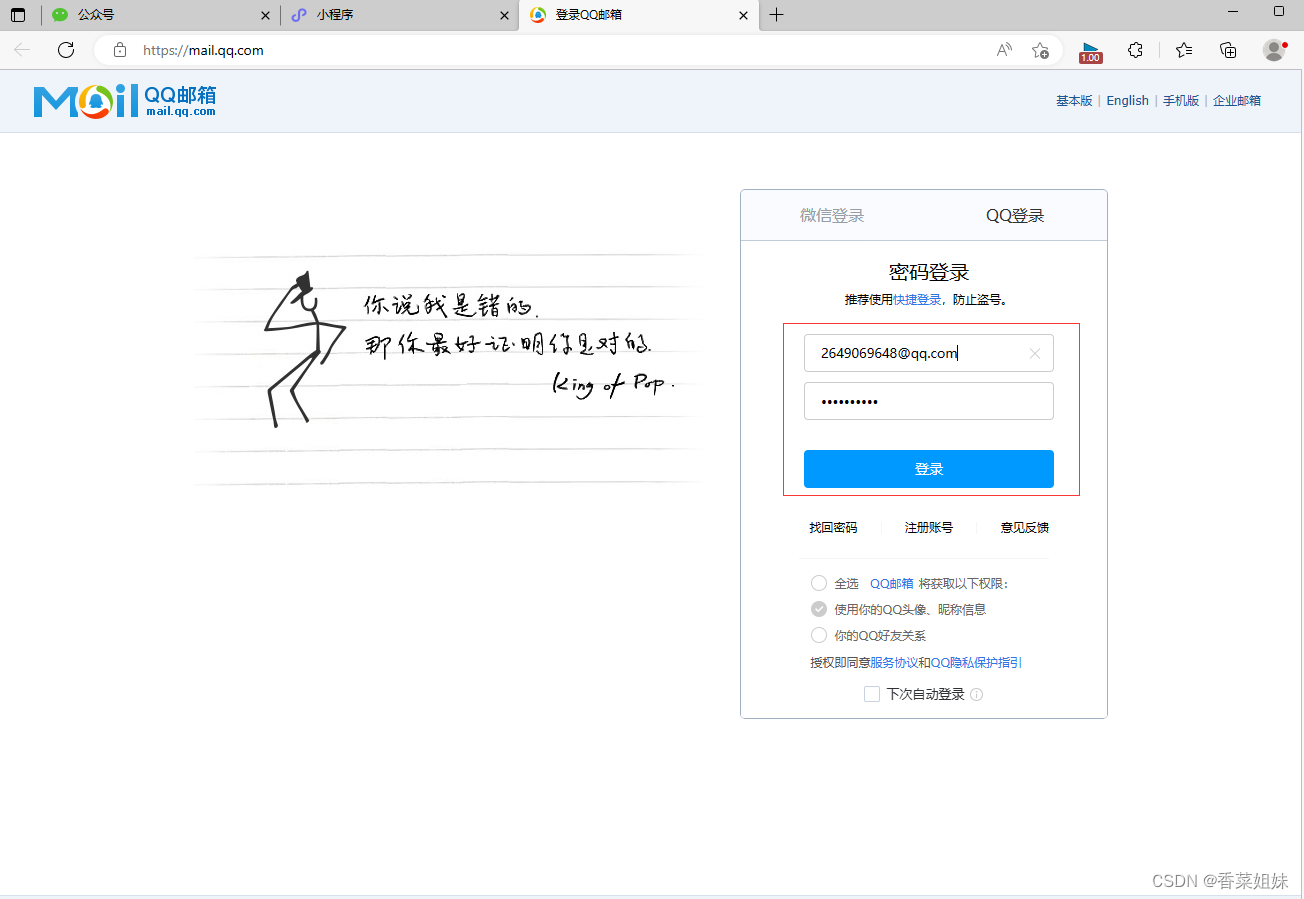Viewport: 1304px width, 899px height.
Task: Open the QQ隐私保护指引 link
Action: (976, 662)
